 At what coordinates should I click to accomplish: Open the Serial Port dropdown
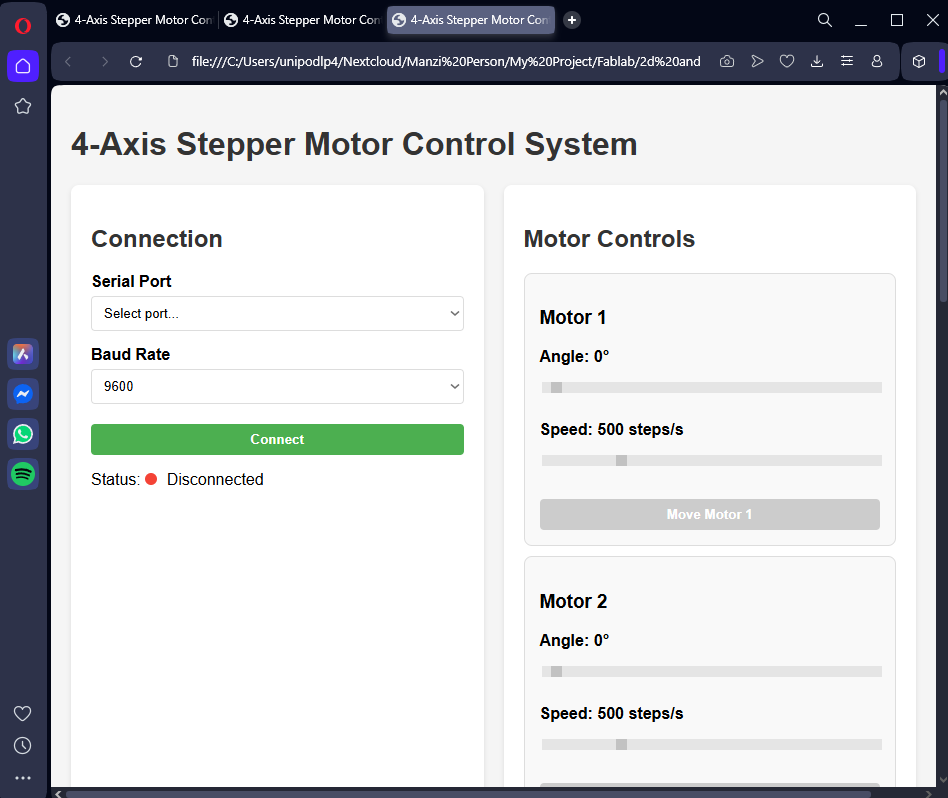click(x=278, y=314)
